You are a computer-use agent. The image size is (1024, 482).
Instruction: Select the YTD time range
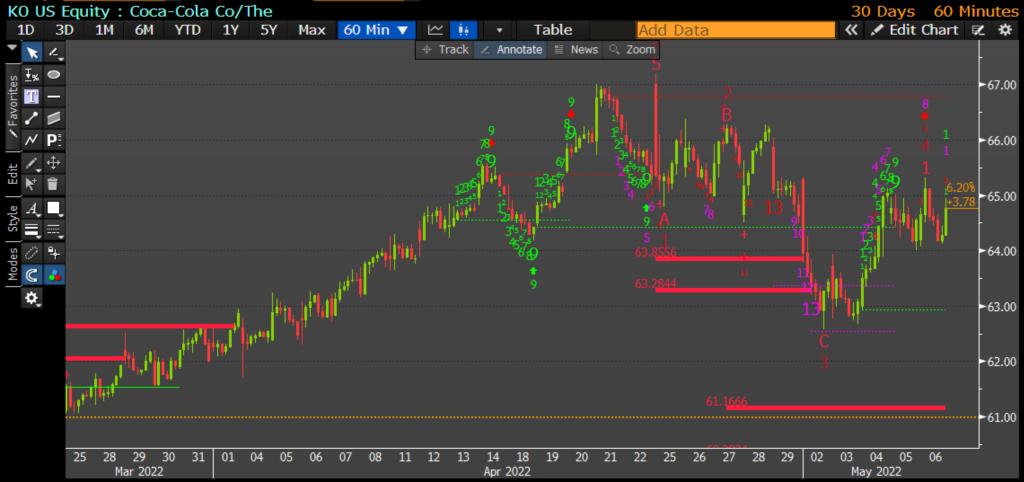pos(189,30)
